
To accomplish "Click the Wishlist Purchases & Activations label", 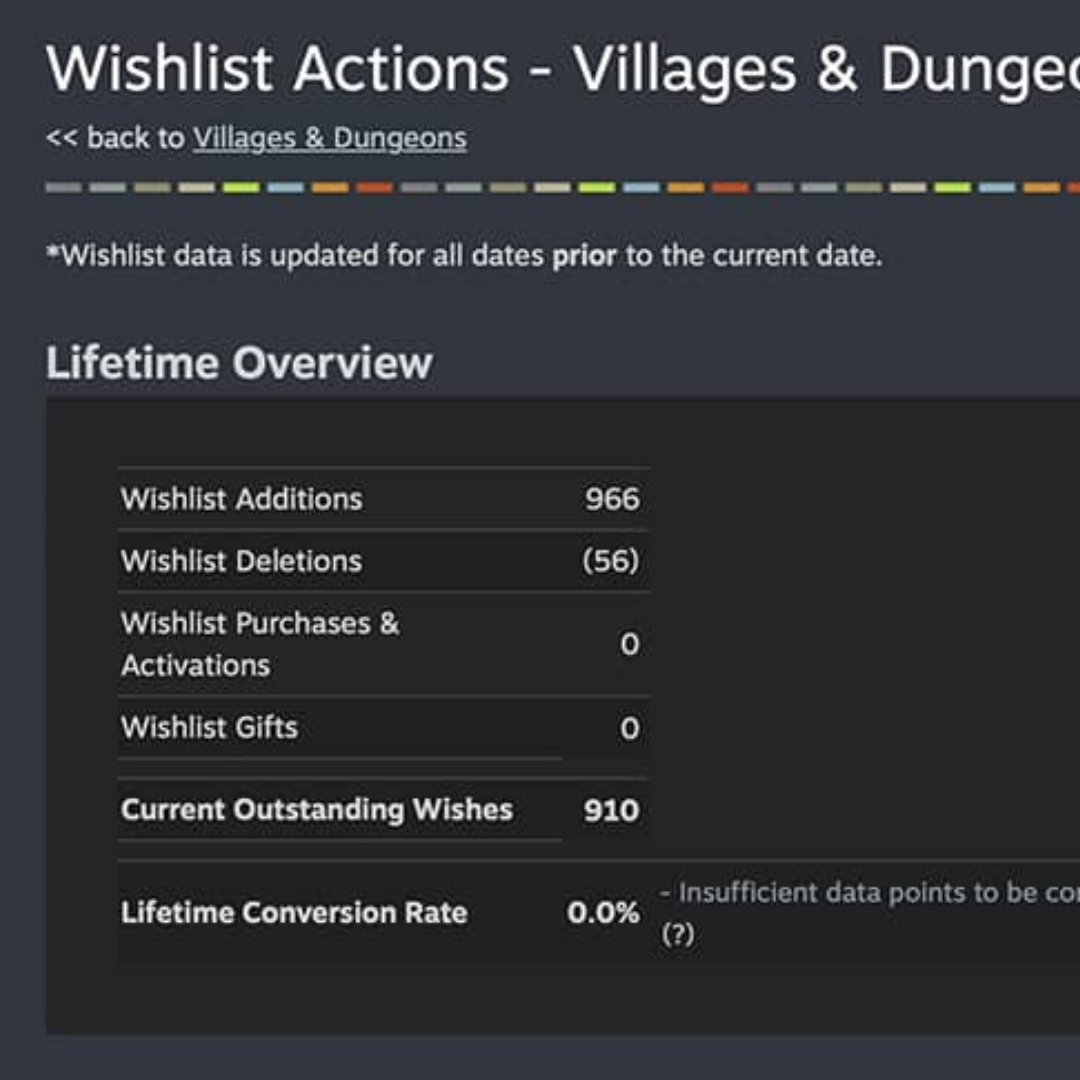I will [260, 644].
